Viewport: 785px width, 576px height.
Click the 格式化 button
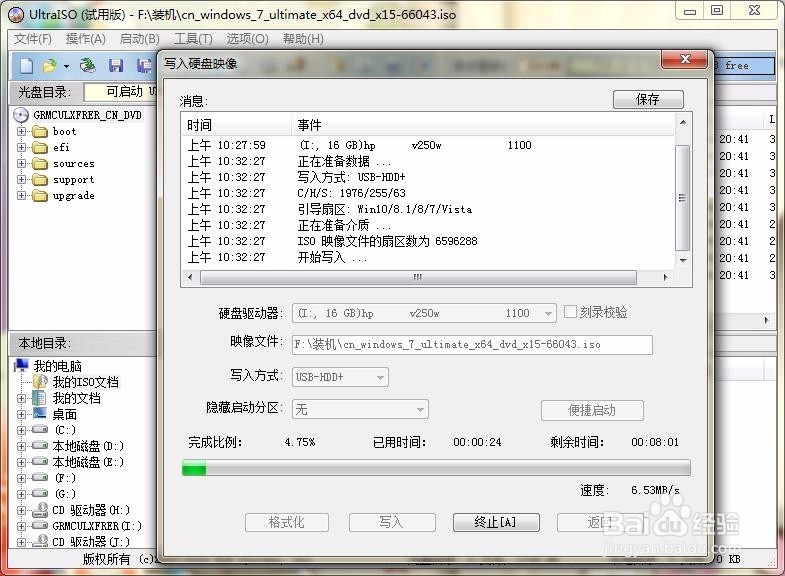pyautogui.click(x=286, y=522)
